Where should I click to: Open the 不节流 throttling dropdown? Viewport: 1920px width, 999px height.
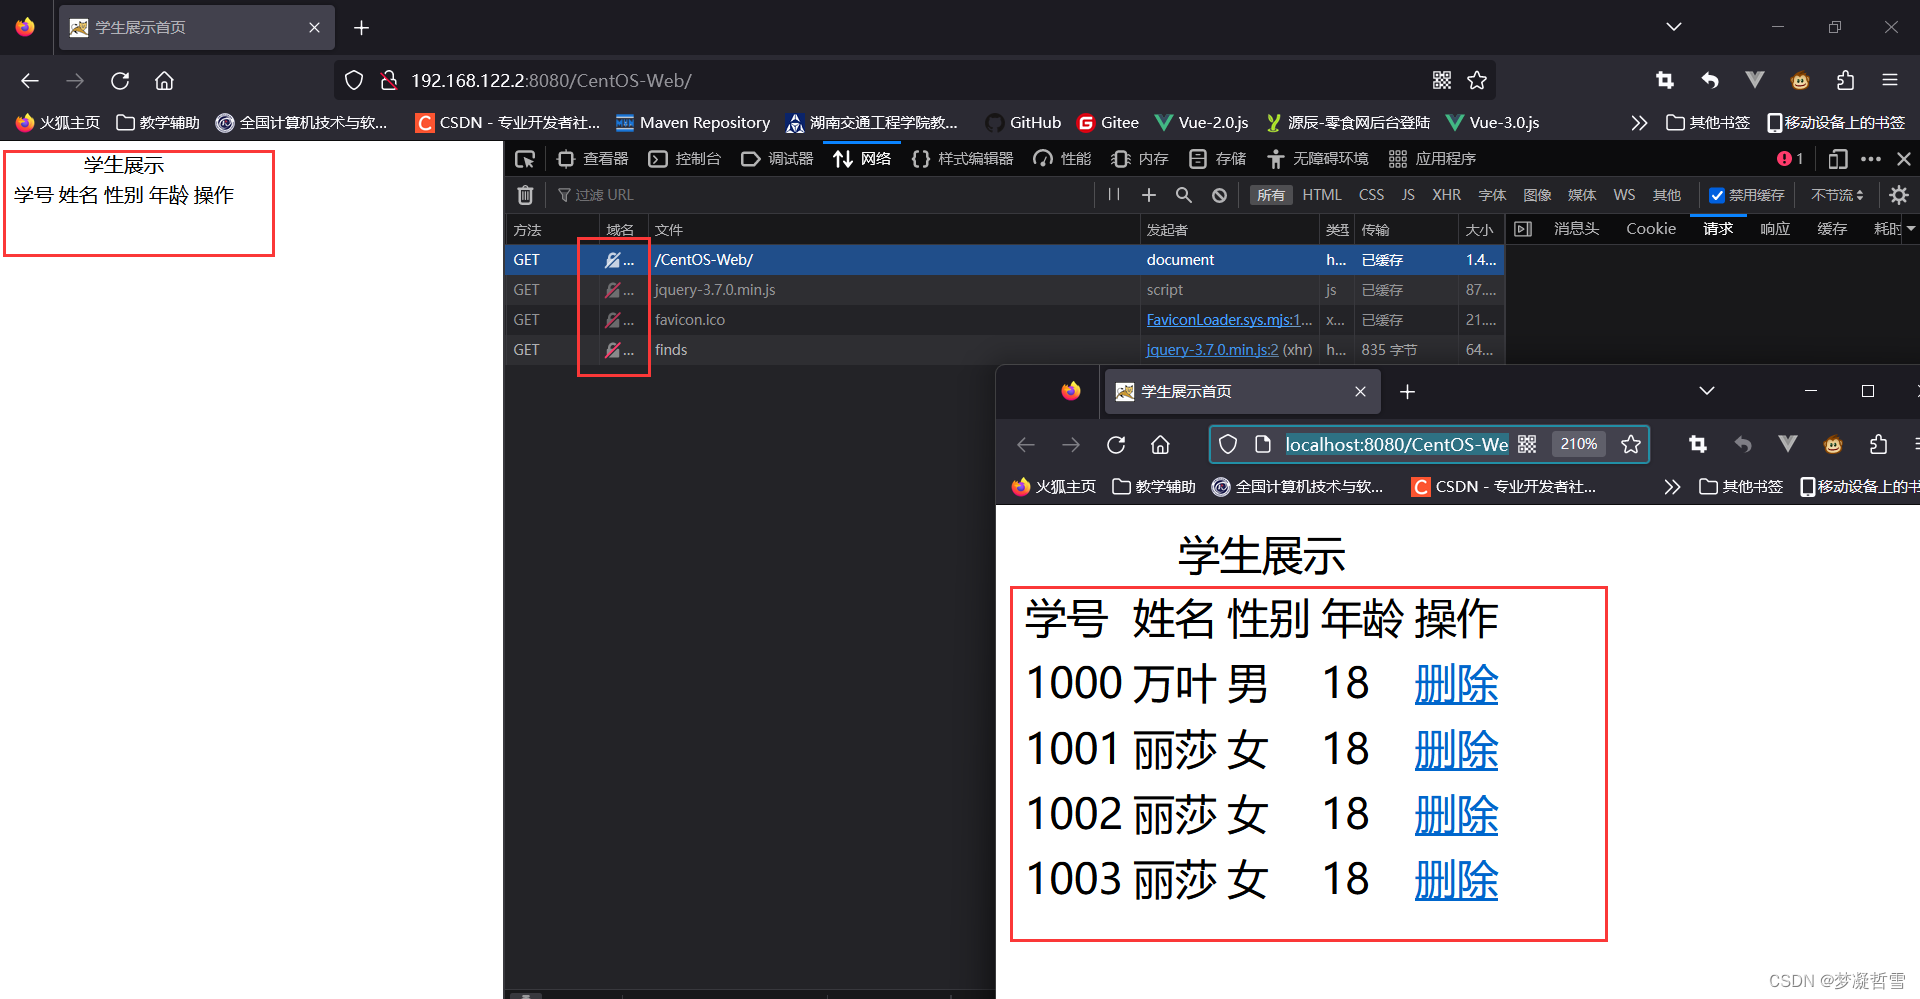click(x=1837, y=195)
